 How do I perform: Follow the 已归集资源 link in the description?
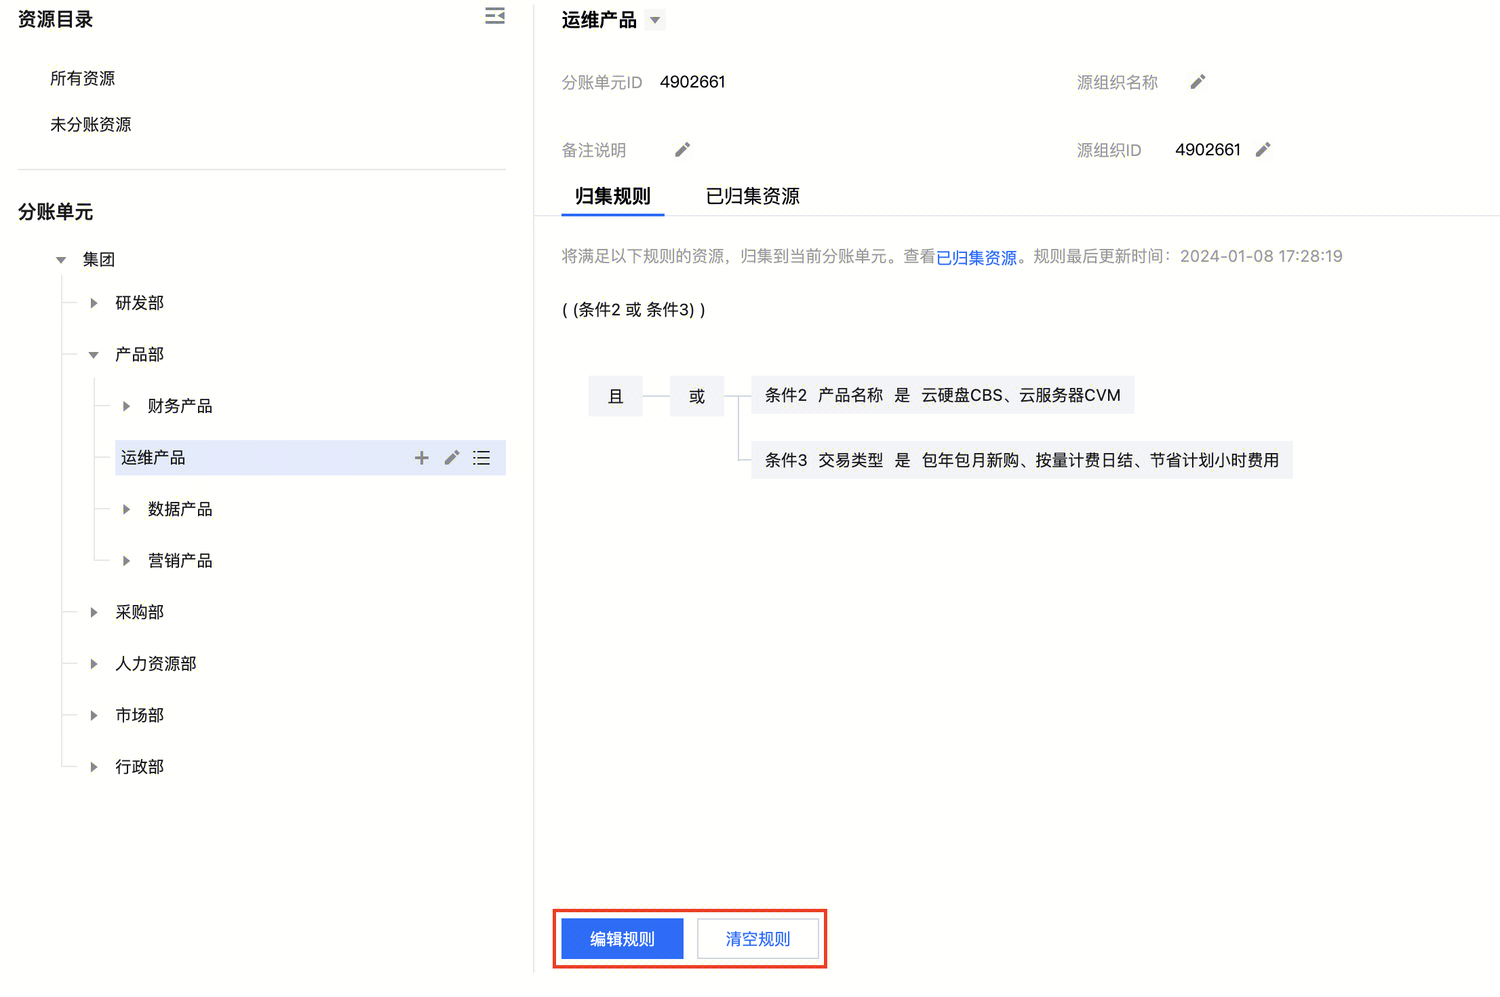977,257
